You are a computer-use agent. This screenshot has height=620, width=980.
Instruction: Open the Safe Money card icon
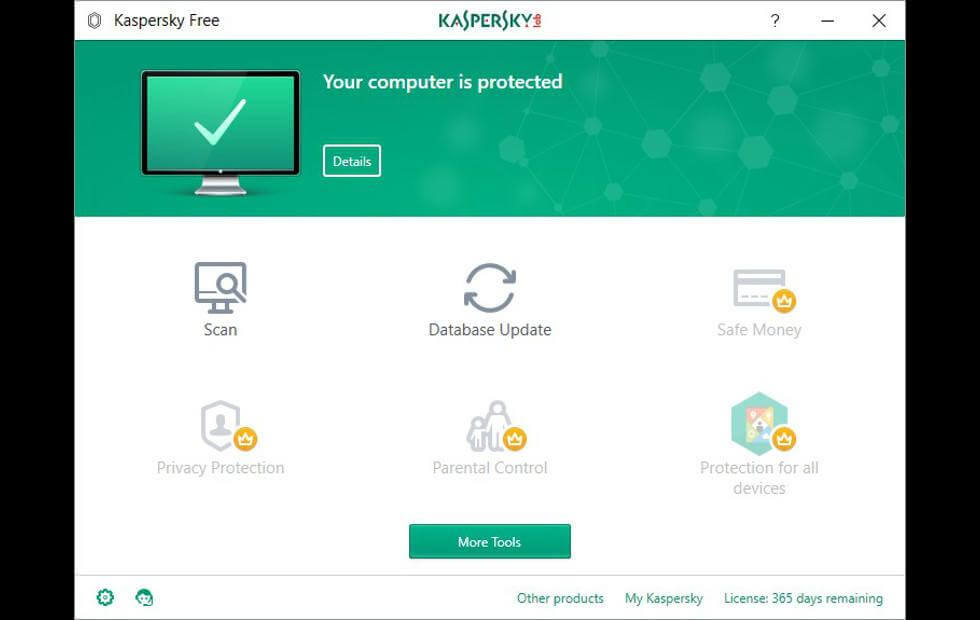click(x=763, y=291)
